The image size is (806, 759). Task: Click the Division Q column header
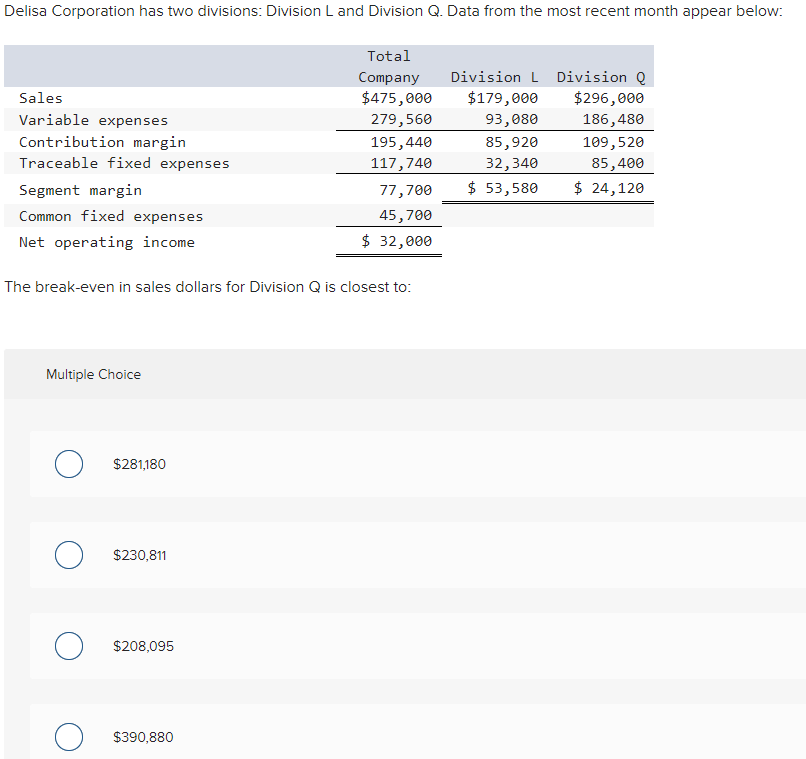click(x=601, y=77)
